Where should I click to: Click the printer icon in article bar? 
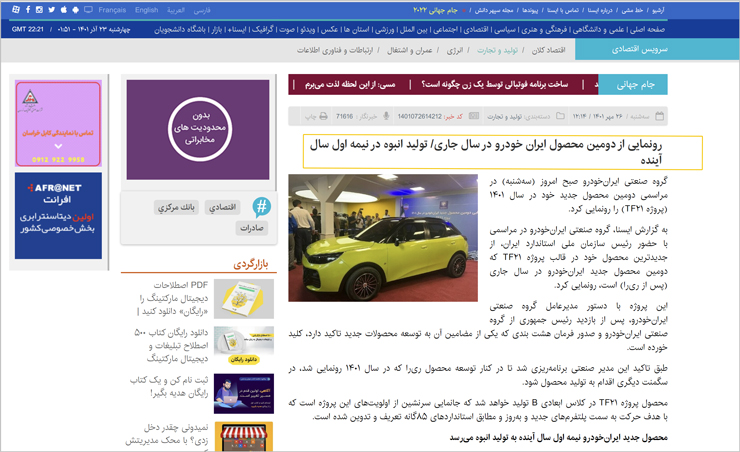(322, 116)
